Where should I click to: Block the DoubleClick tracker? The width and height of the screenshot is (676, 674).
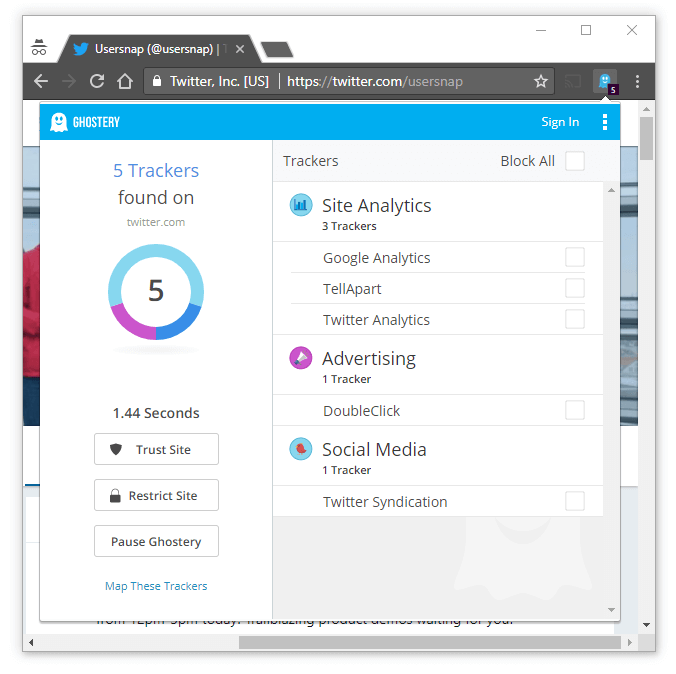point(575,411)
